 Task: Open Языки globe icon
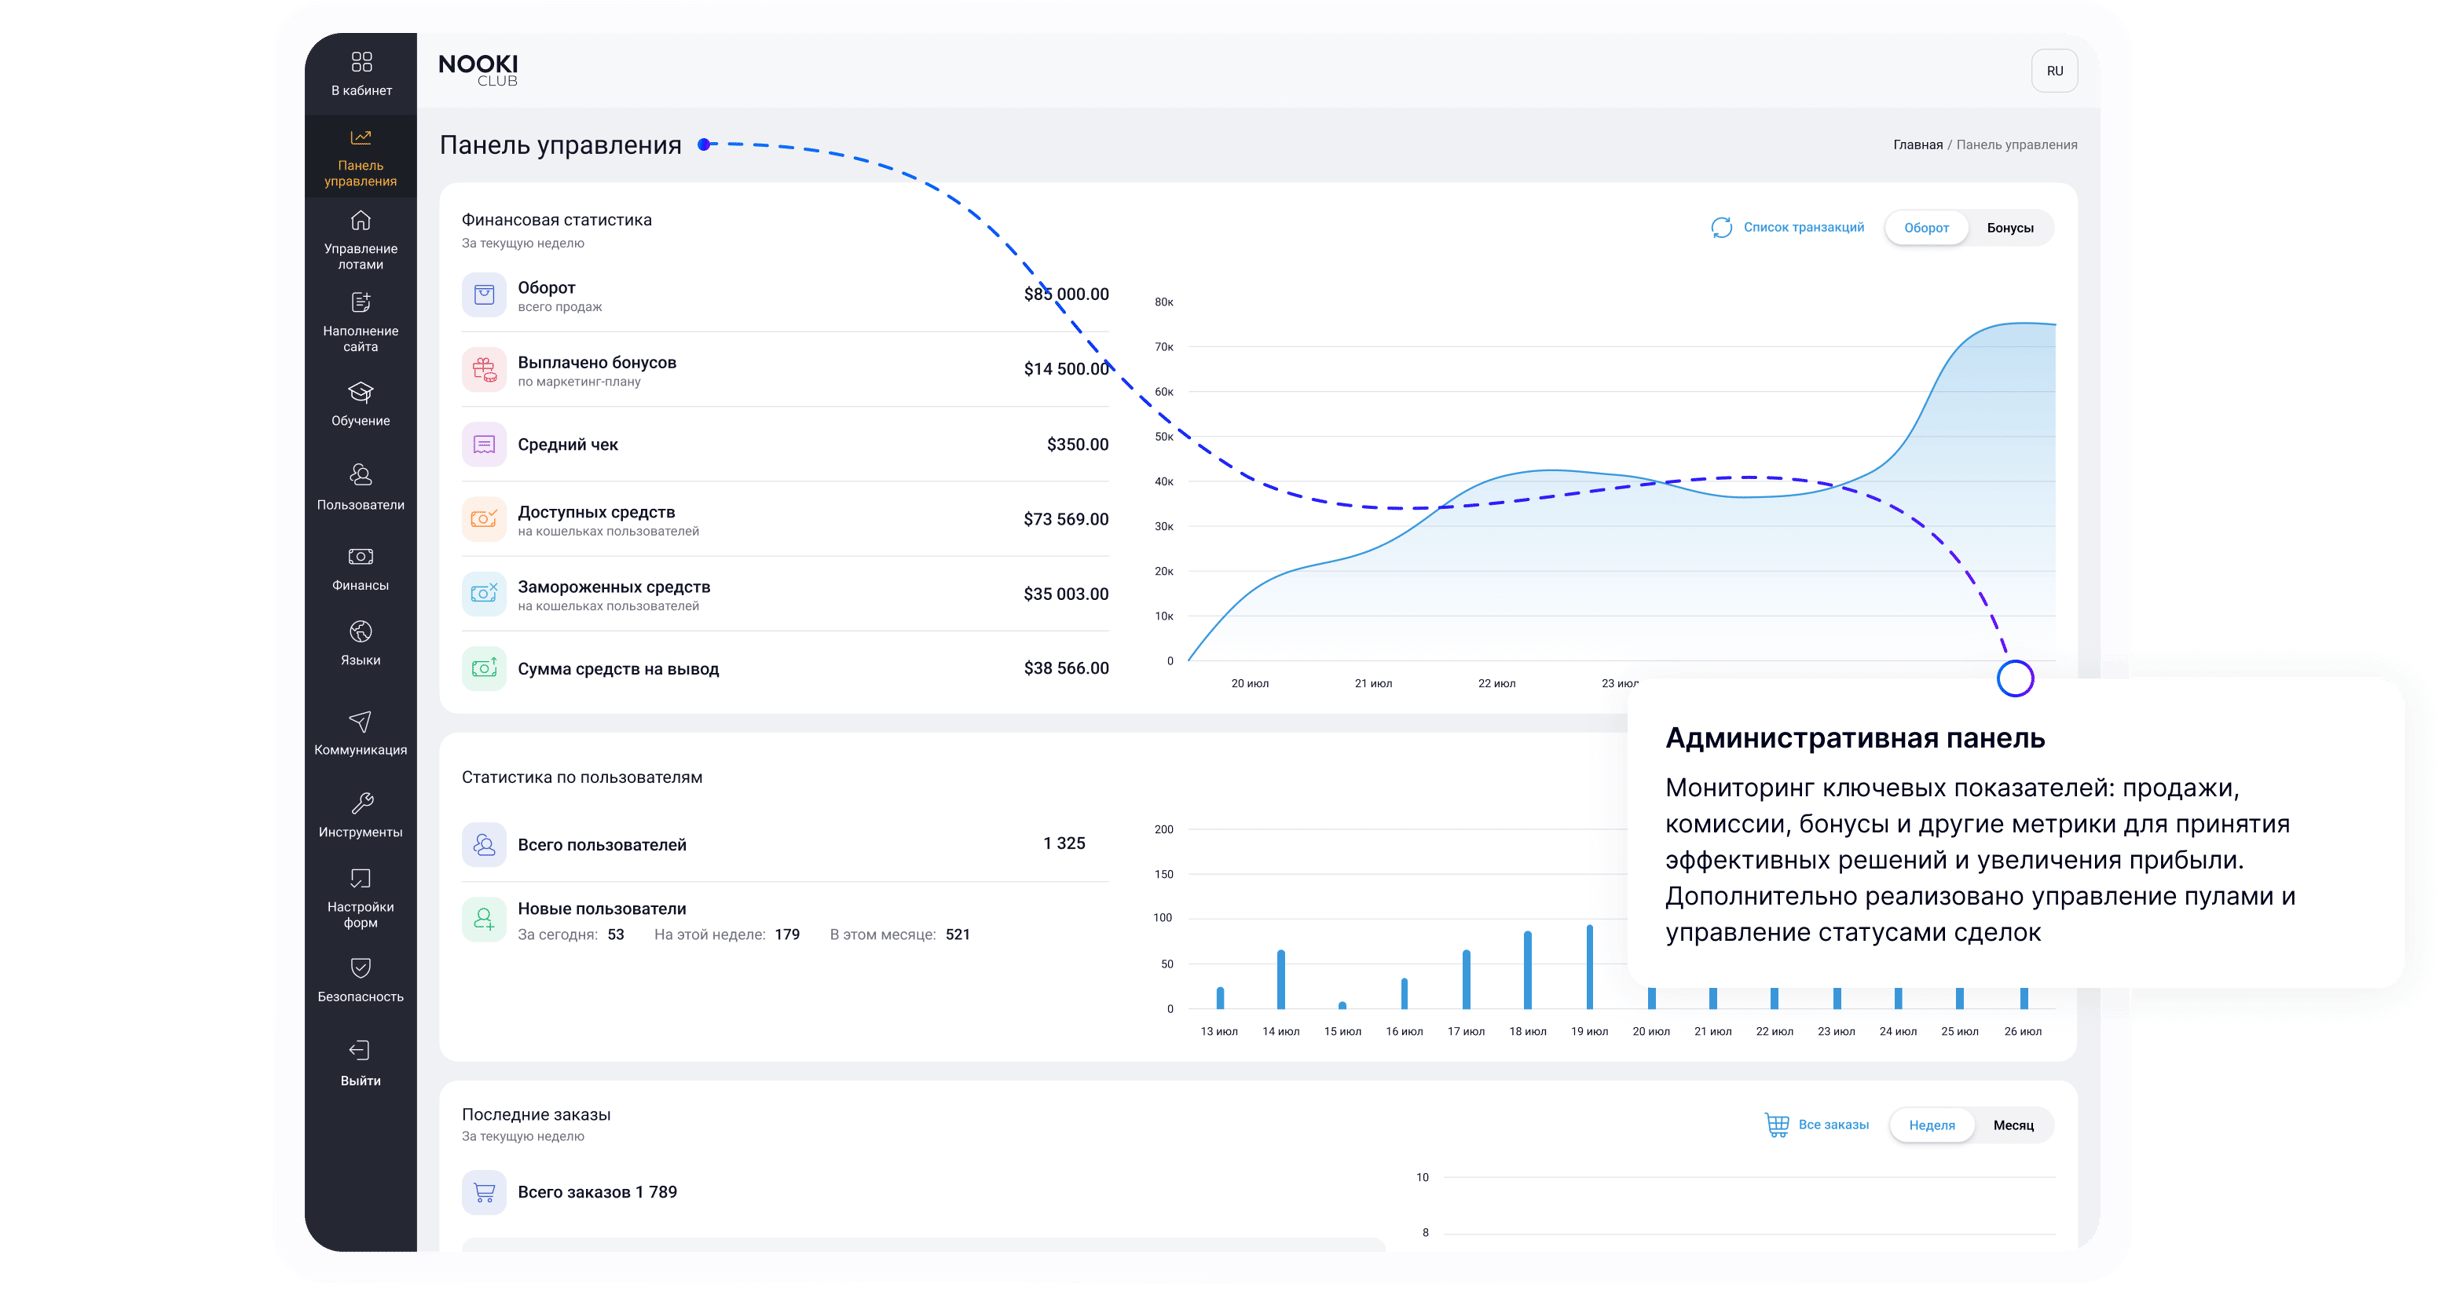point(360,632)
